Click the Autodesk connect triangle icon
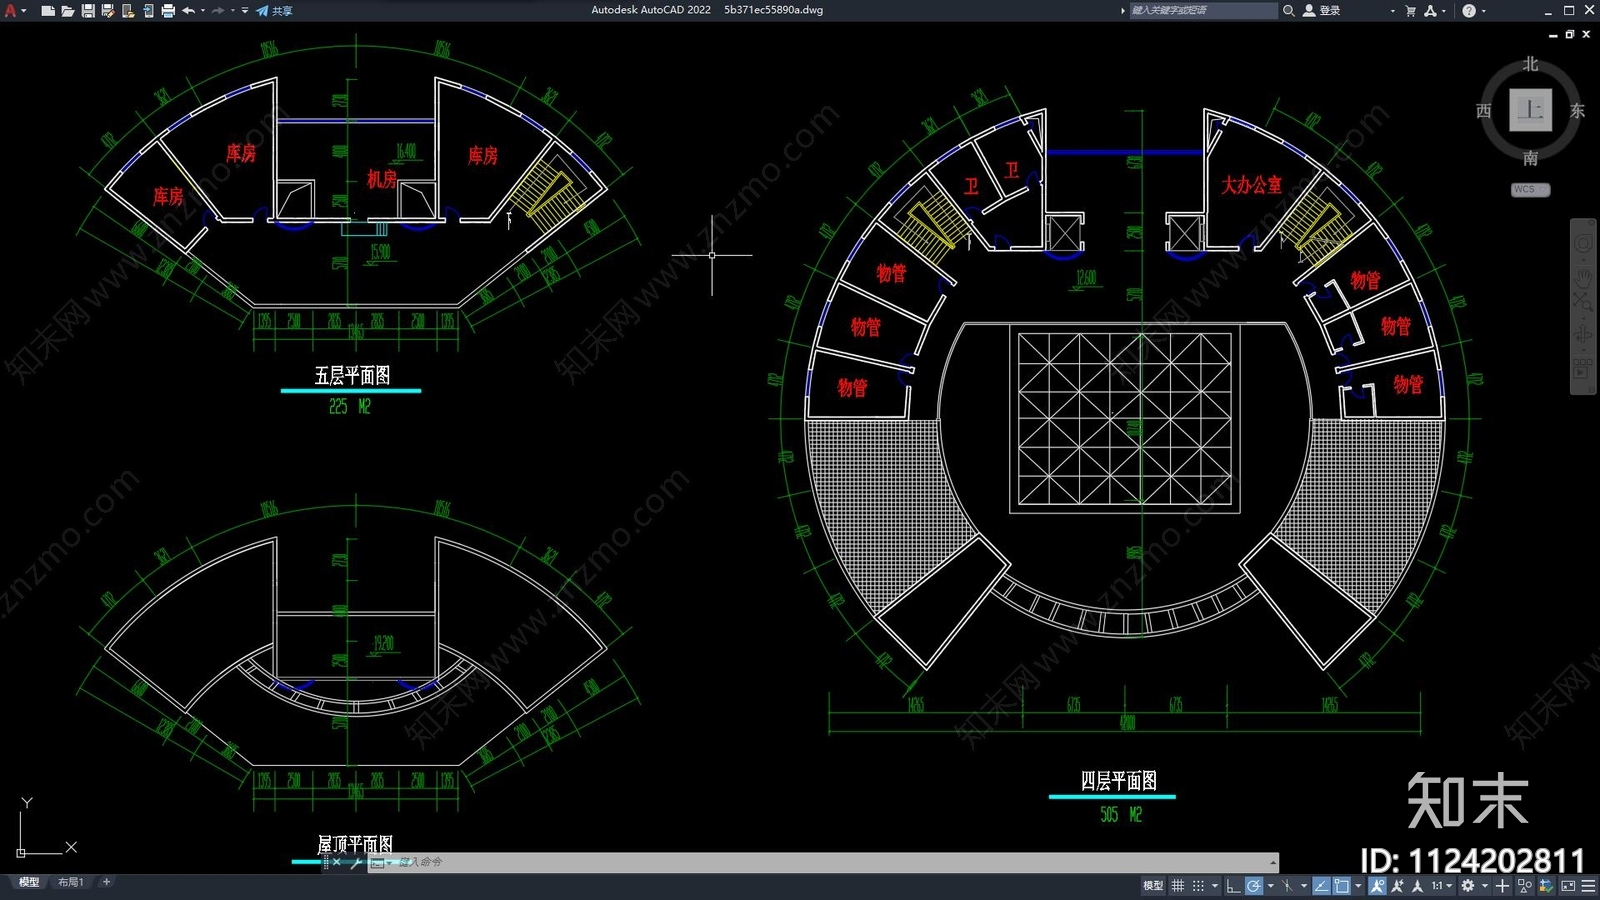This screenshot has height=900, width=1600. click(x=1430, y=11)
